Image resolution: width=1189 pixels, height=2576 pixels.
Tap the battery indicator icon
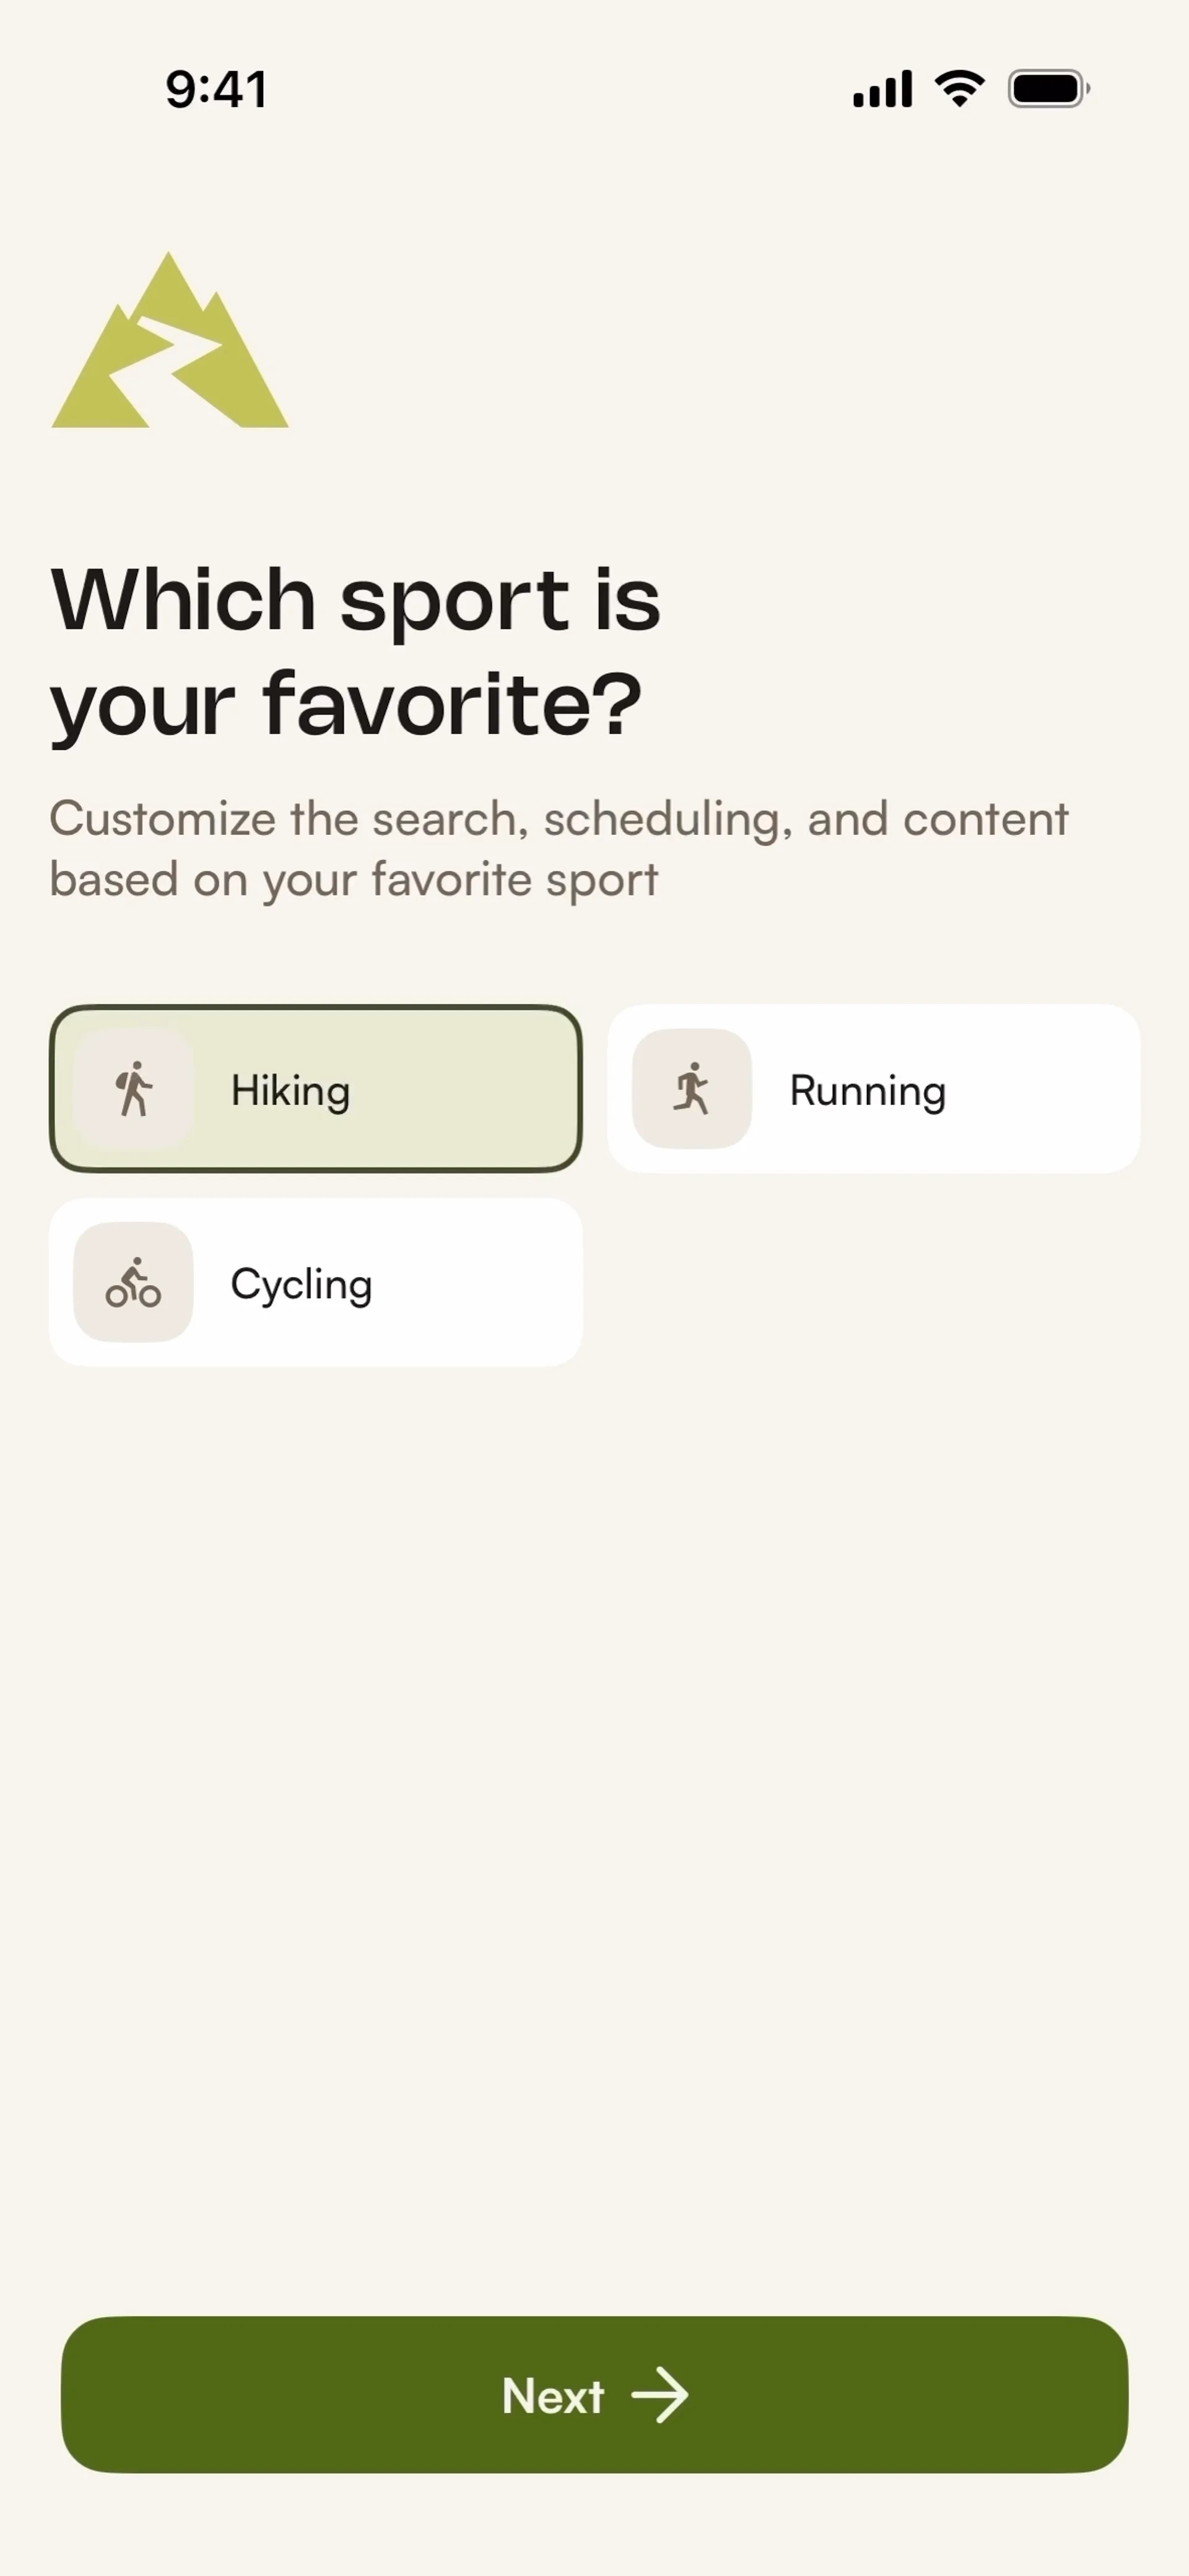(x=1047, y=89)
